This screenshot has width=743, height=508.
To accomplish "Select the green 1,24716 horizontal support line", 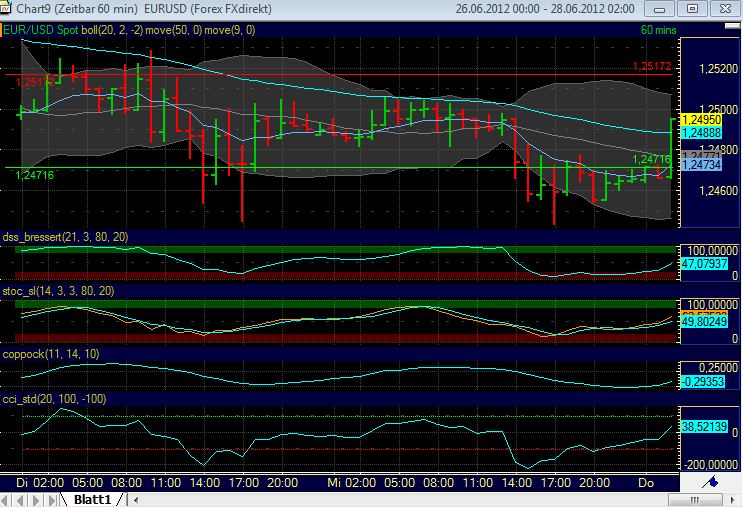I will point(339,167).
